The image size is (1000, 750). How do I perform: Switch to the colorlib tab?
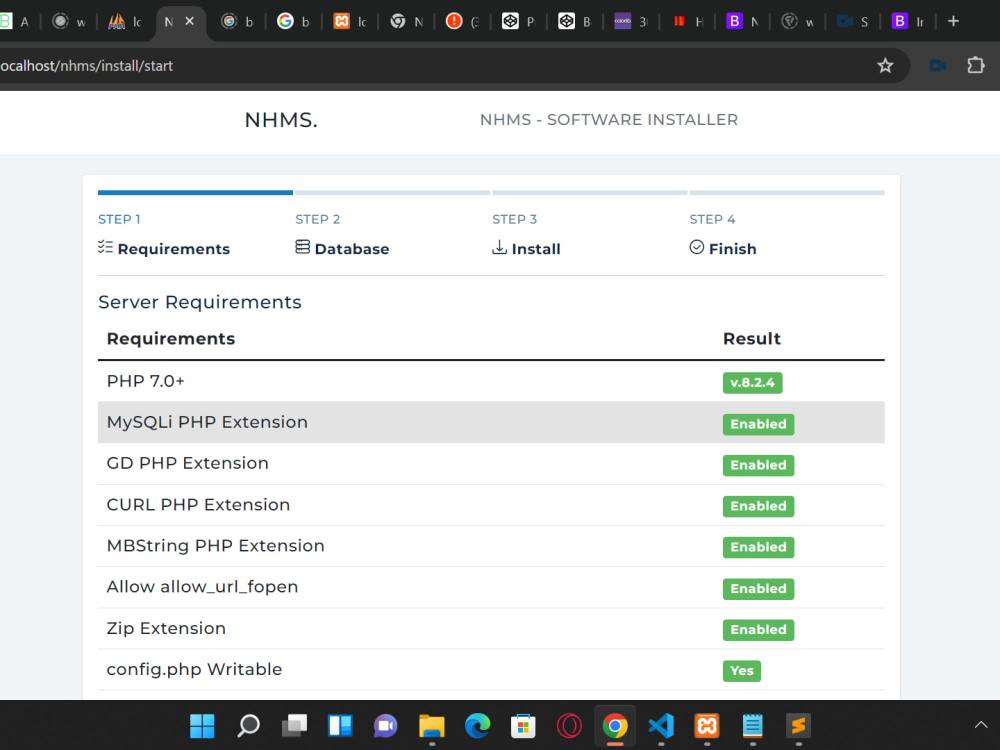pyautogui.click(x=631, y=22)
